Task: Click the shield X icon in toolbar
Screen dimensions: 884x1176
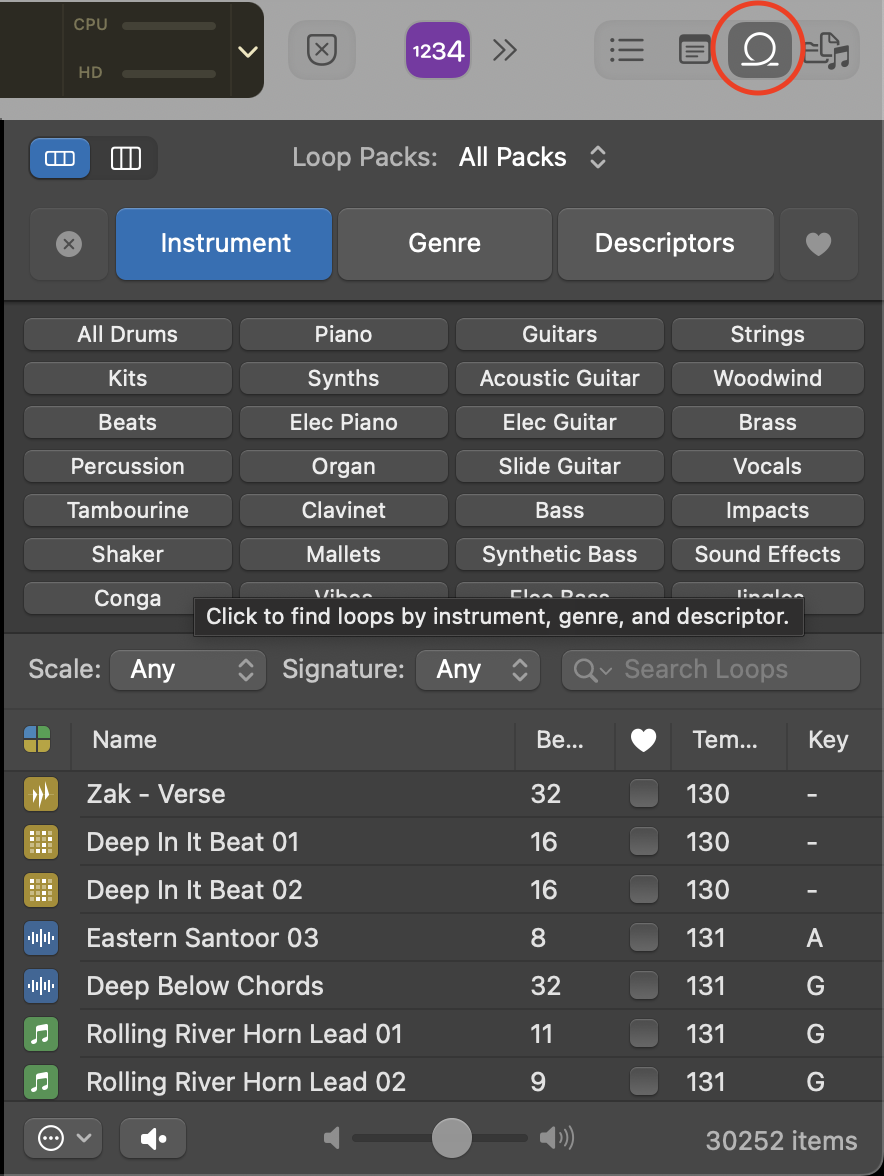Action: [x=321, y=50]
